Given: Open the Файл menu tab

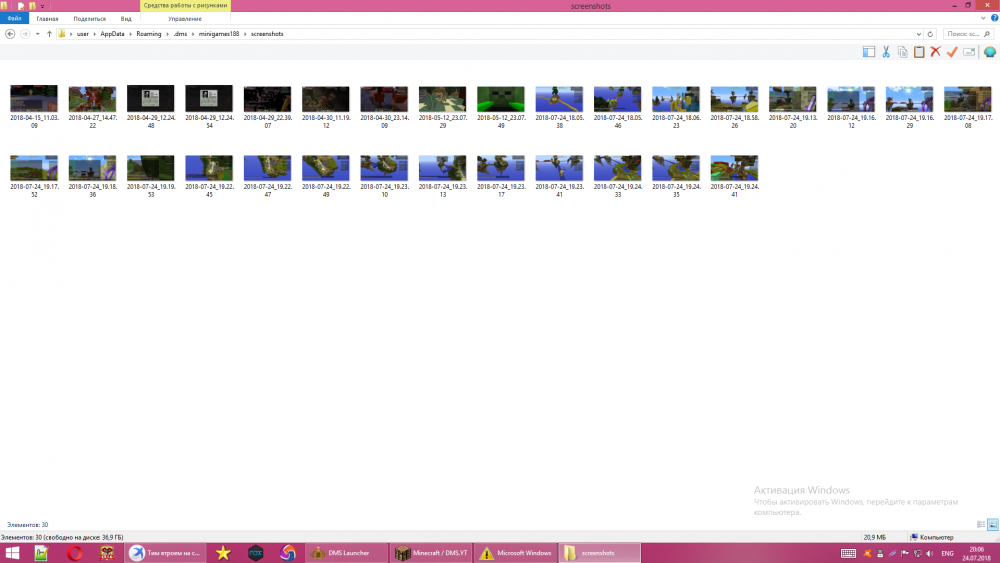Looking at the screenshot, I should coord(14,18).
